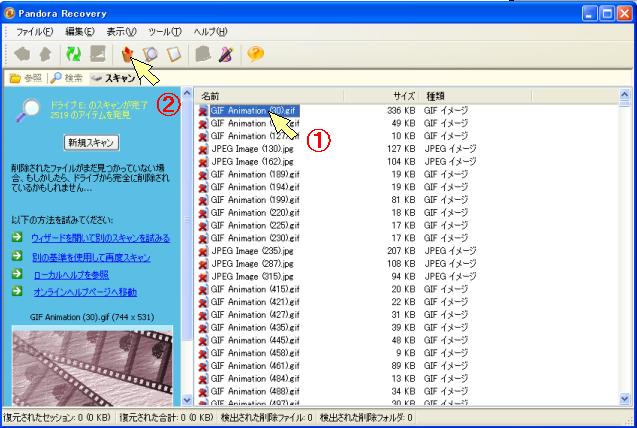Image resolution: width=637 pixels, height=428 pixels.
Task: Sort the file list by 名前 column header
Action: click(x=269, y=96)
